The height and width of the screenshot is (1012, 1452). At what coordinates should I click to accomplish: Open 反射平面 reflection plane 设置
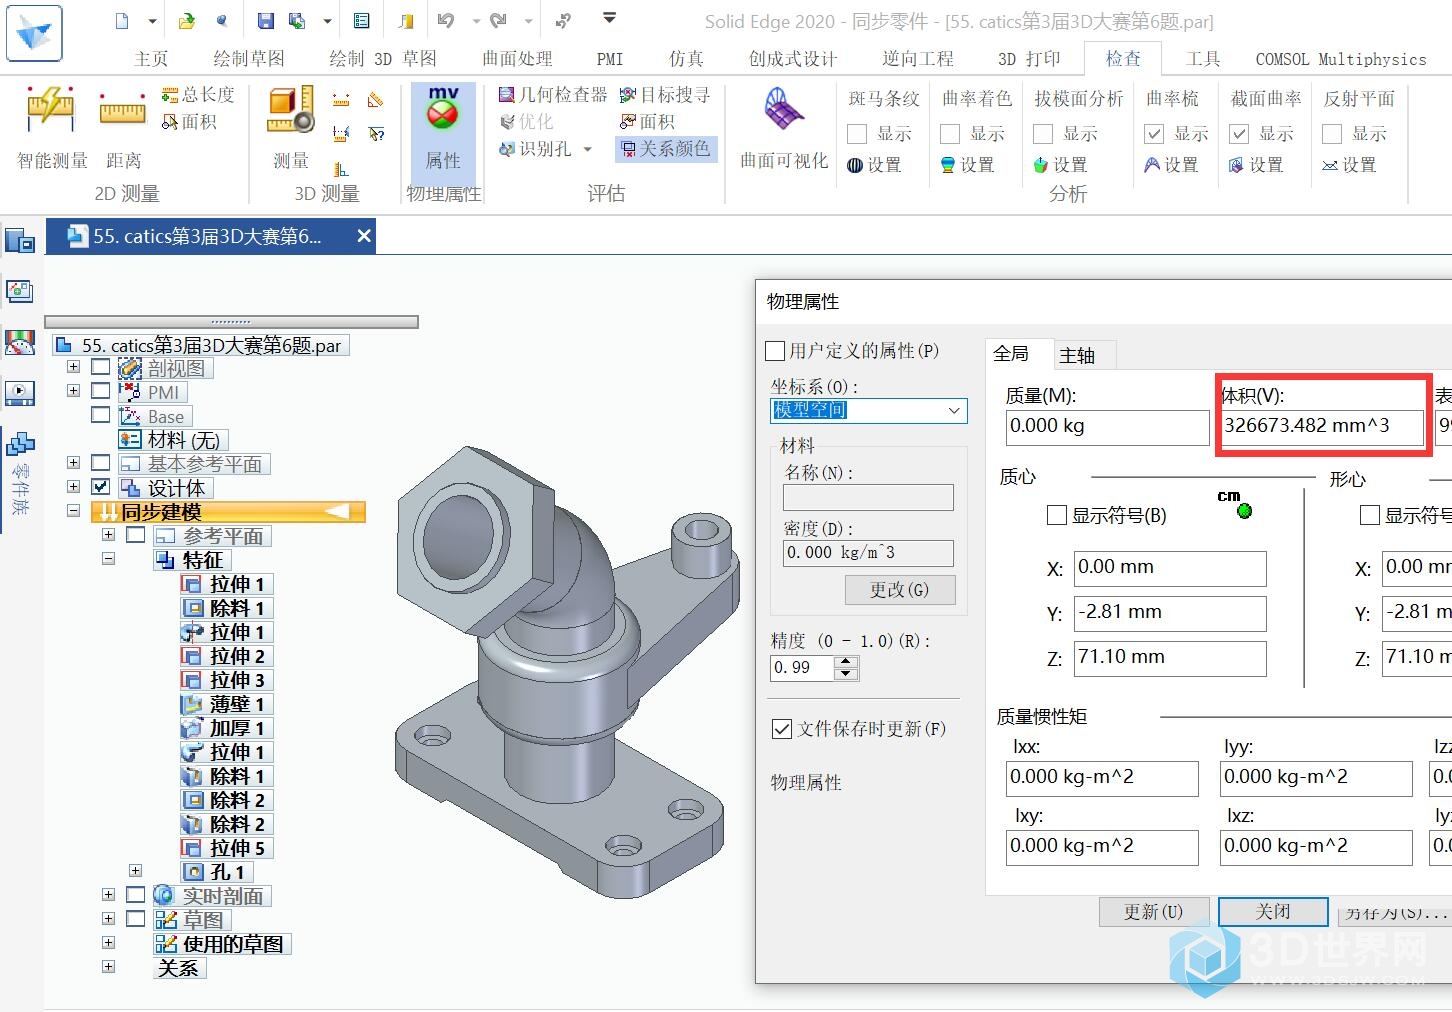tap(1349, 165)
